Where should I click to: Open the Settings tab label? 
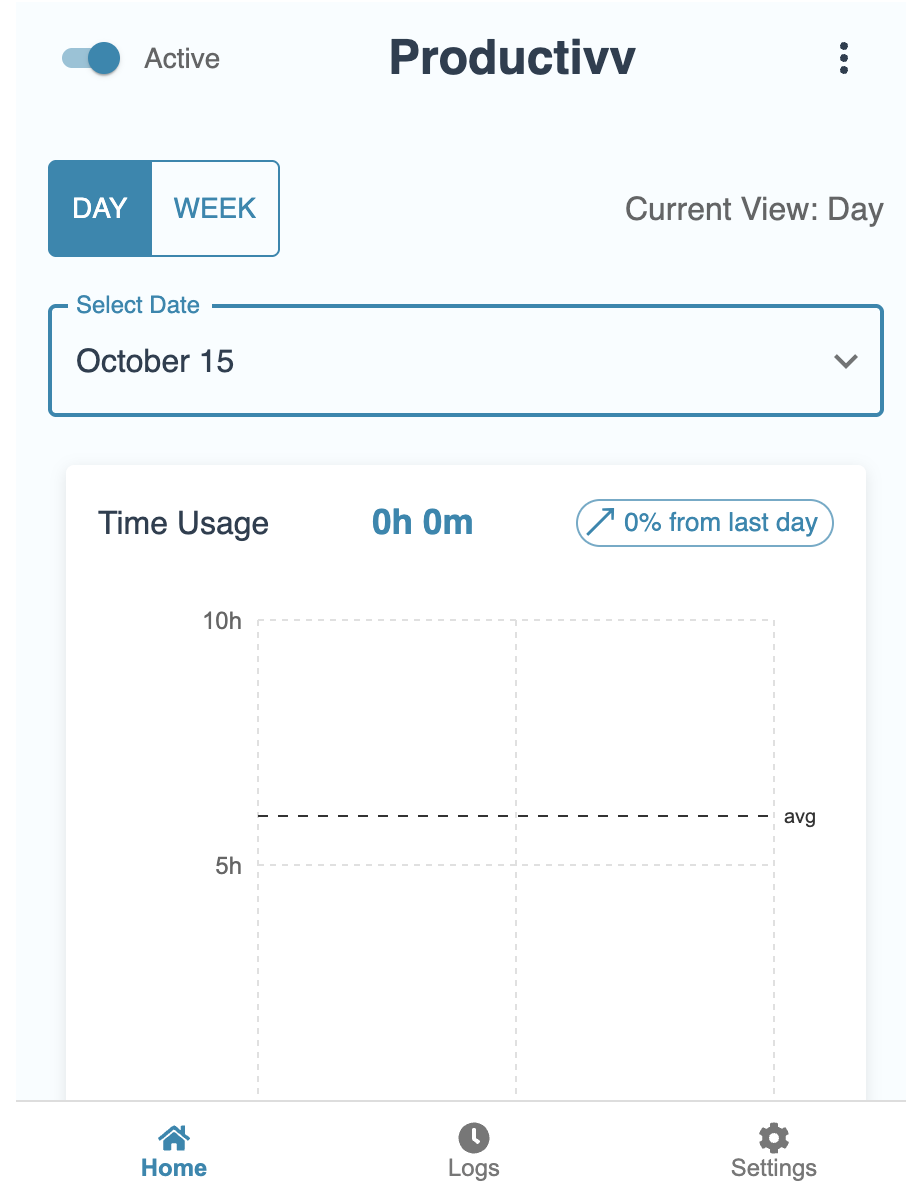coord(773,1168)
